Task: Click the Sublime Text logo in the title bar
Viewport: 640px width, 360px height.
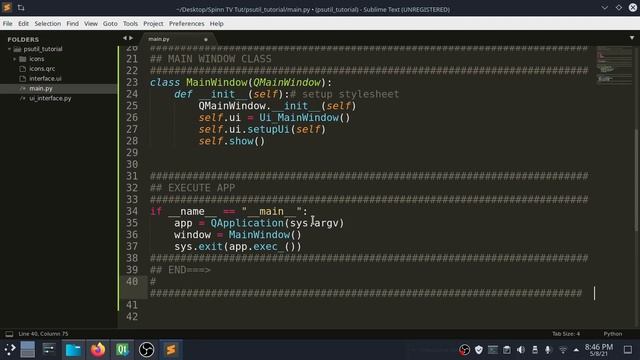Action: tap(7, 8)
